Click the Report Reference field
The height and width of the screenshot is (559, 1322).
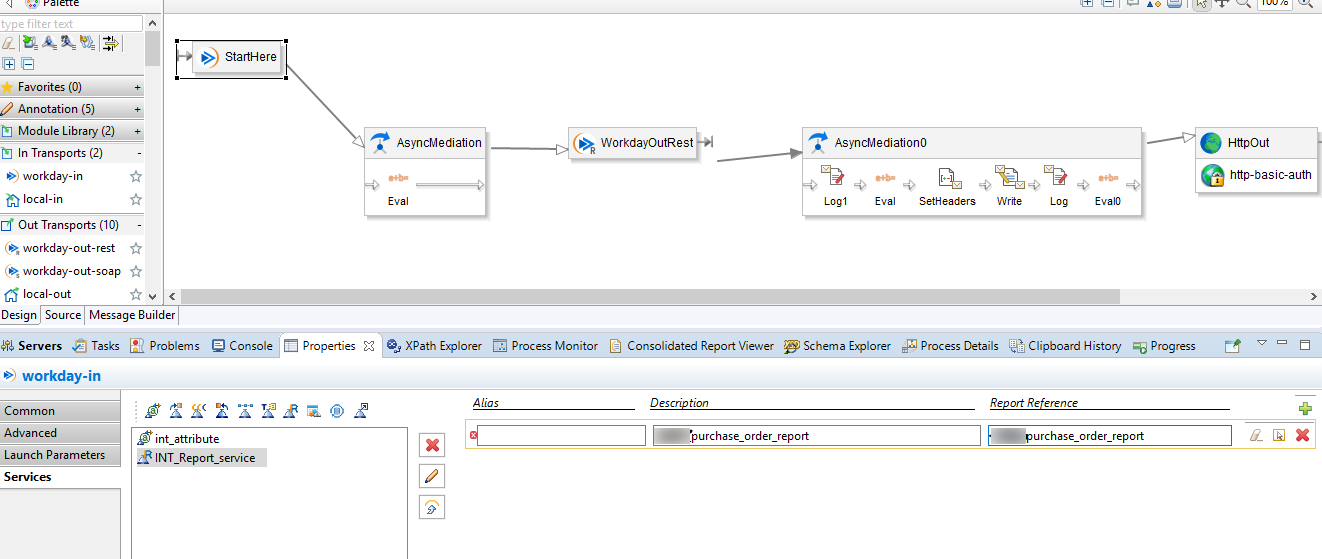(x=1110, y=436)
